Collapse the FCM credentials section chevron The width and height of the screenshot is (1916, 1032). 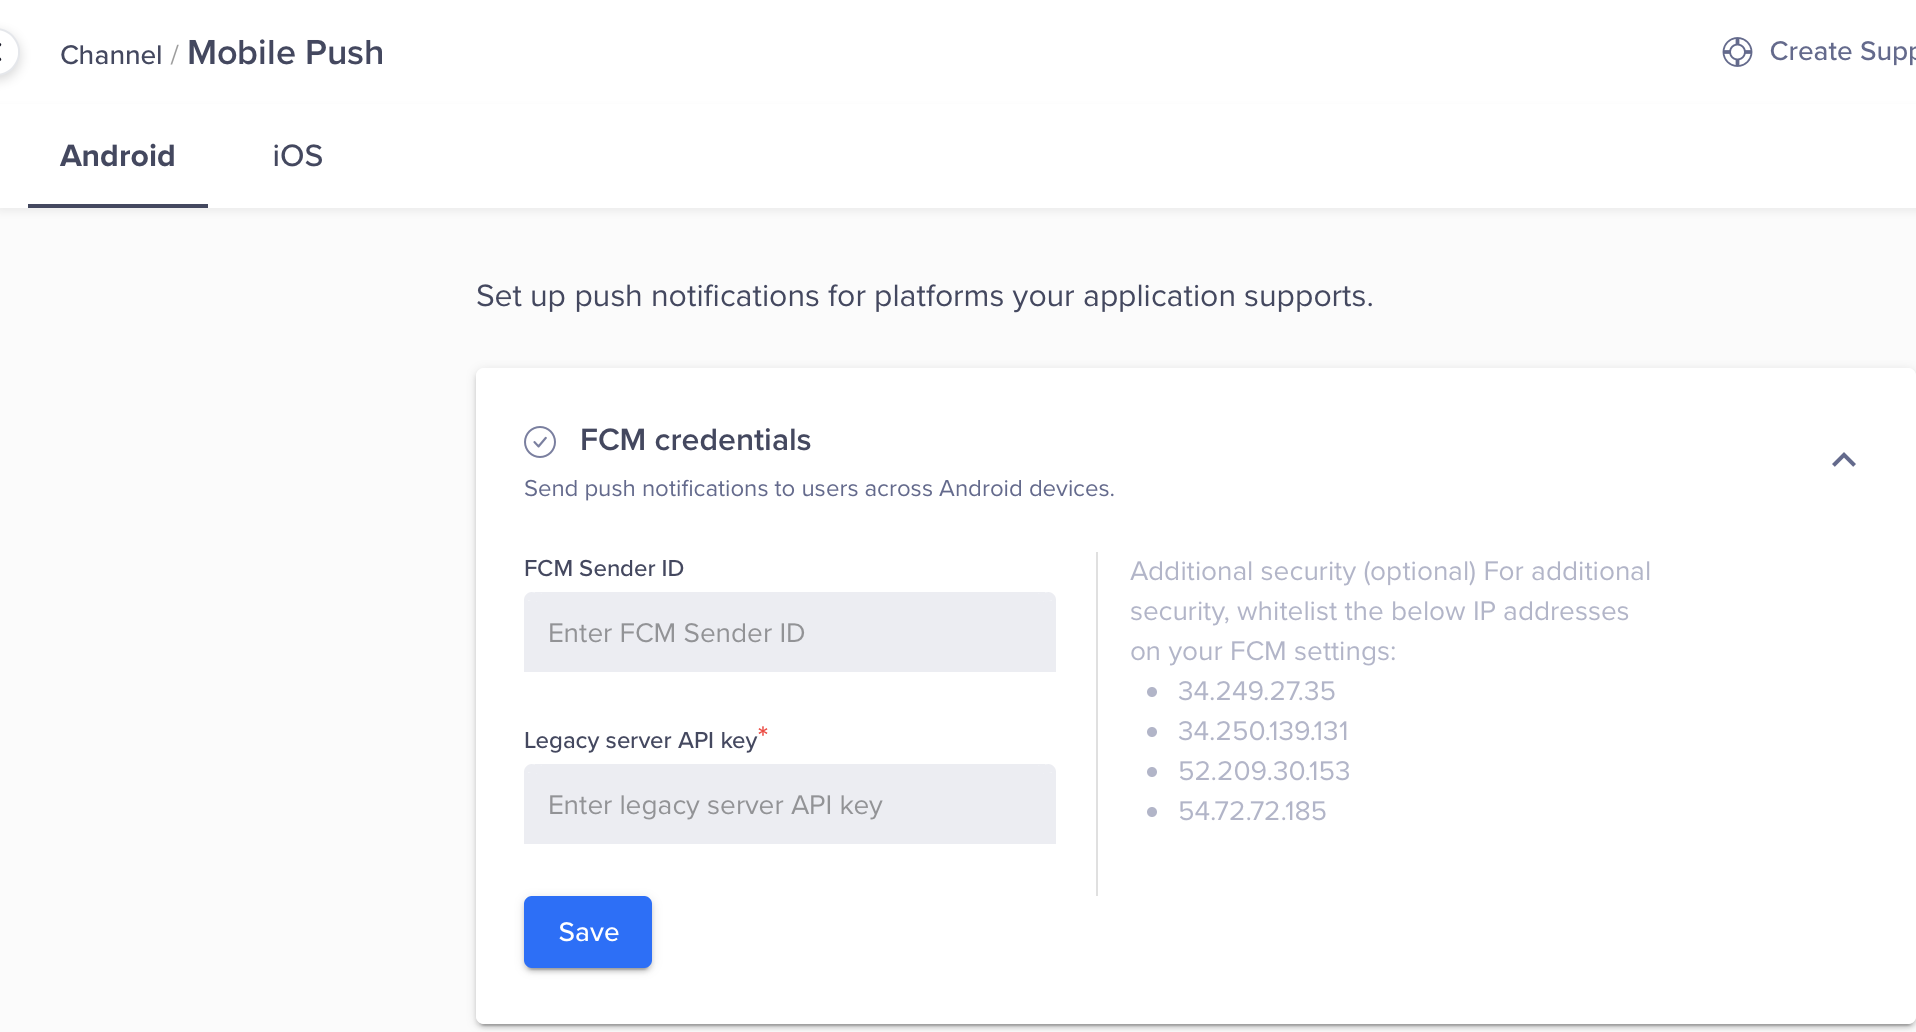tap(1843, 460)
